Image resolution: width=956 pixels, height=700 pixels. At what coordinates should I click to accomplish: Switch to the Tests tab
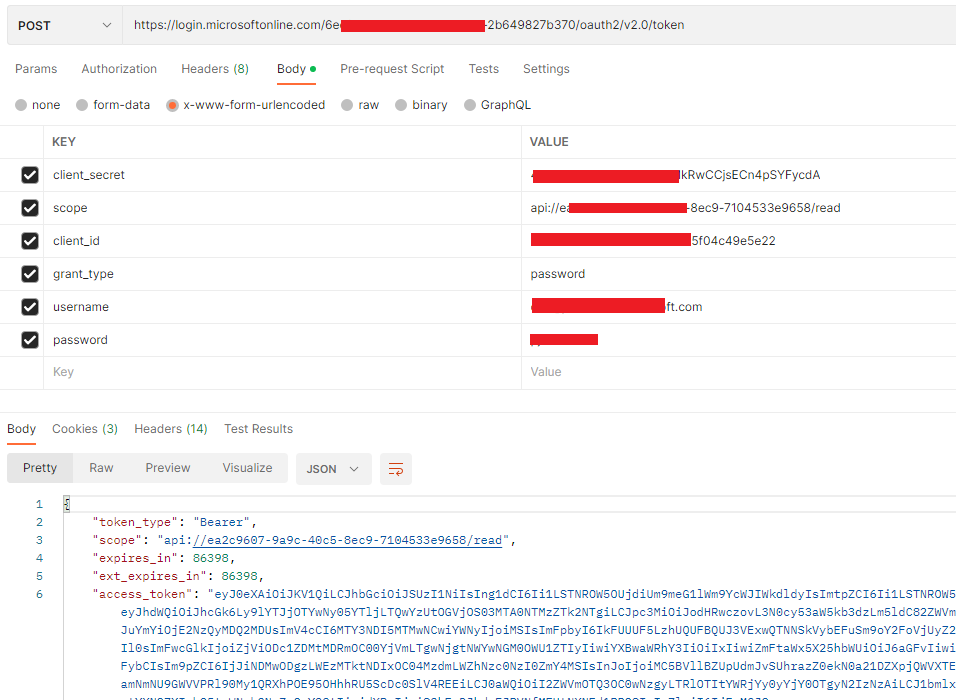484,69
